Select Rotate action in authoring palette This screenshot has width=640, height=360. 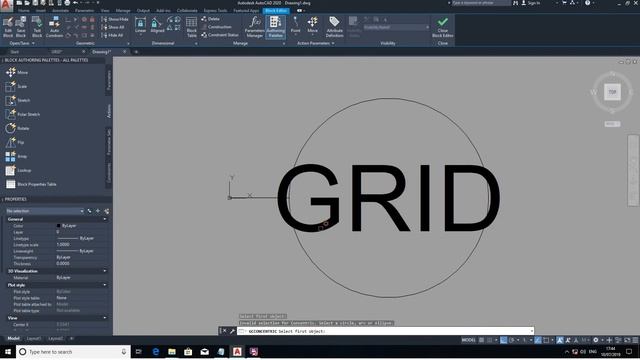point(17,128)
